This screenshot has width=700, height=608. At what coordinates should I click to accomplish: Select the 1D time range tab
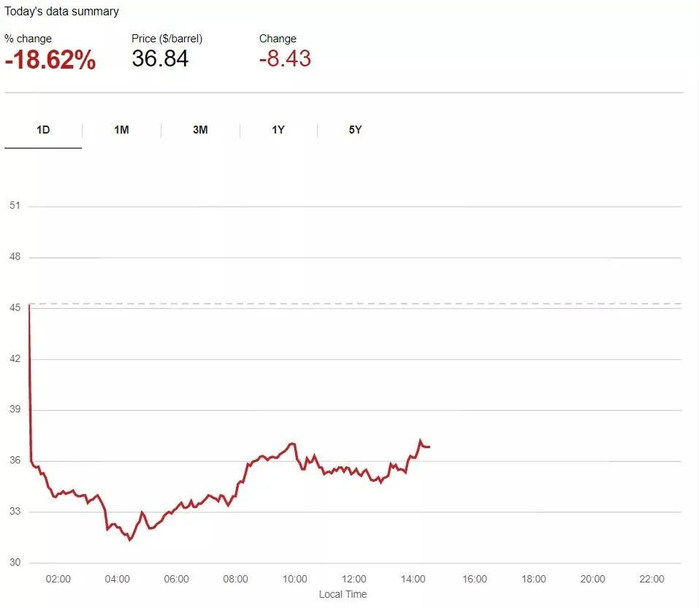click(43, 130)
